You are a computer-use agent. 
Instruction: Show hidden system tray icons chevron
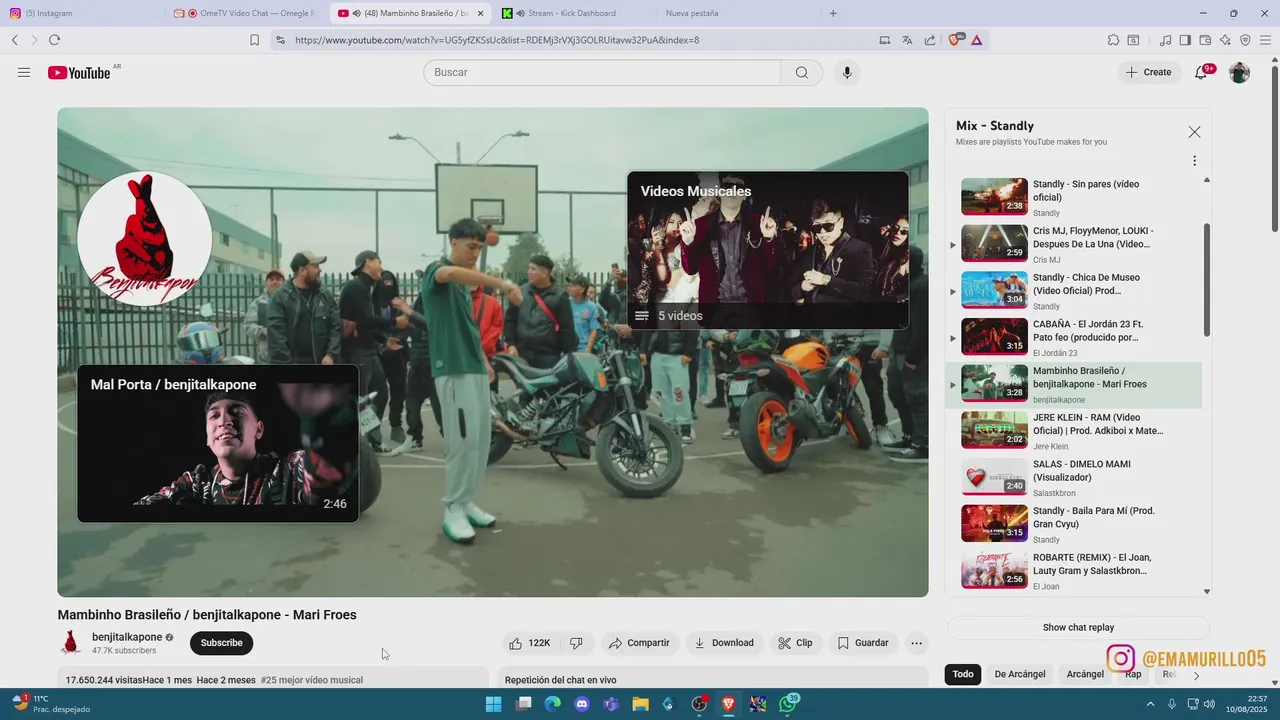tap(1151, 704)
